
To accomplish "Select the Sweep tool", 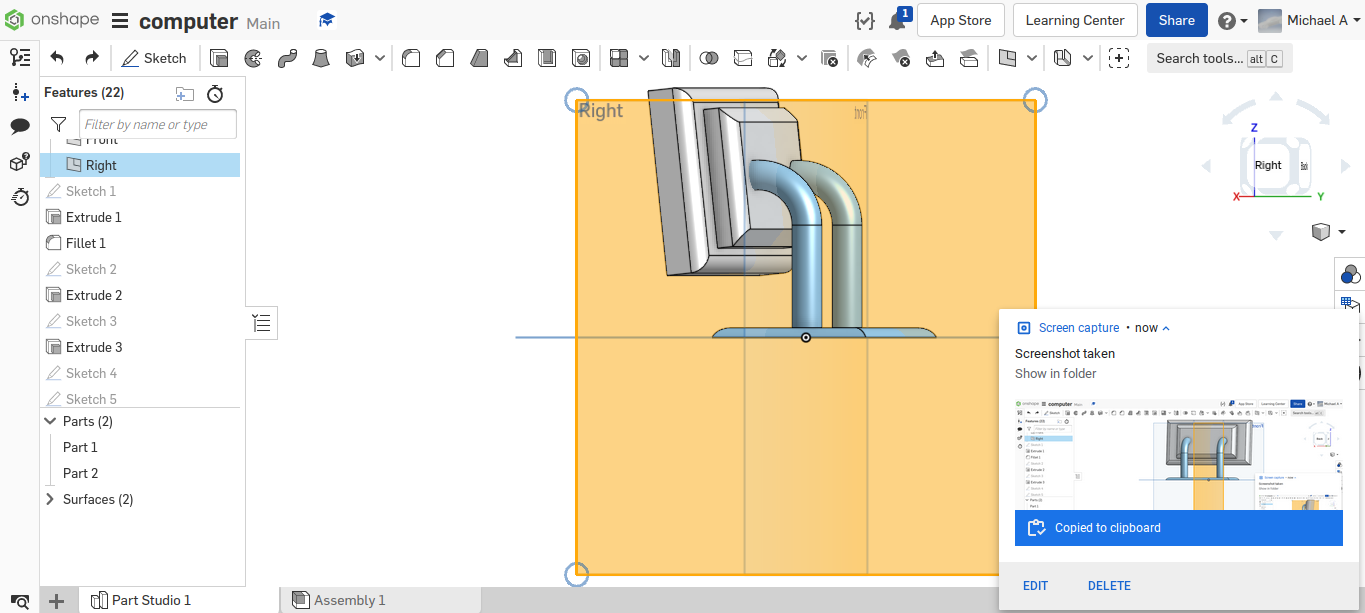I will click(287, 58).
